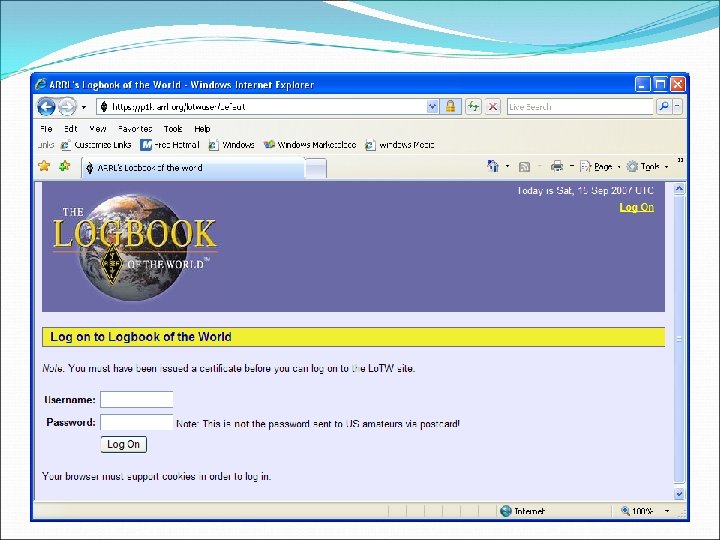Select the ARRL's Logbook of the World tab
The height and width of the screenshot is (540, 720).
pos(193,168)
